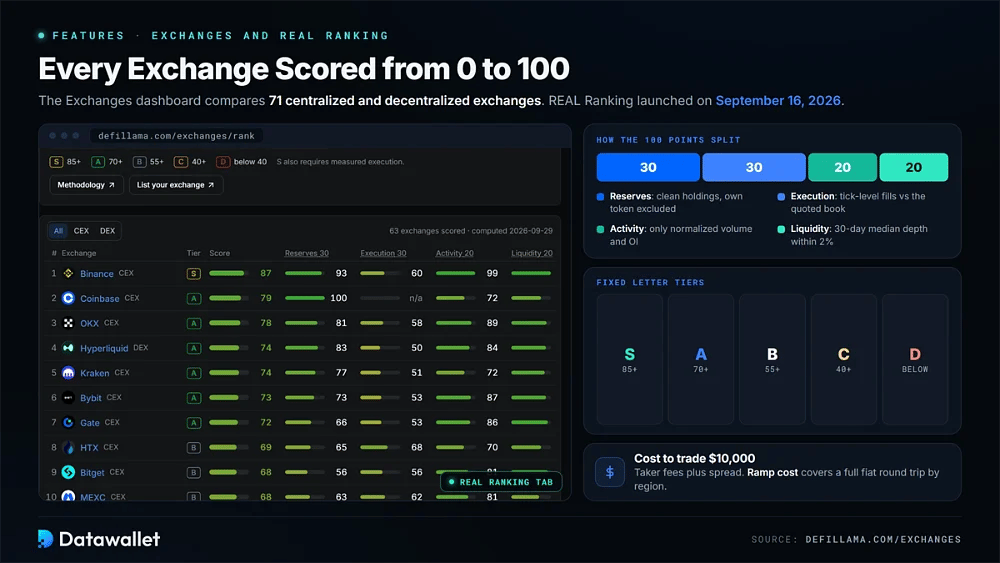Click the dark green 20 points segment
The image size is (1000, 563).
(842, 167)
